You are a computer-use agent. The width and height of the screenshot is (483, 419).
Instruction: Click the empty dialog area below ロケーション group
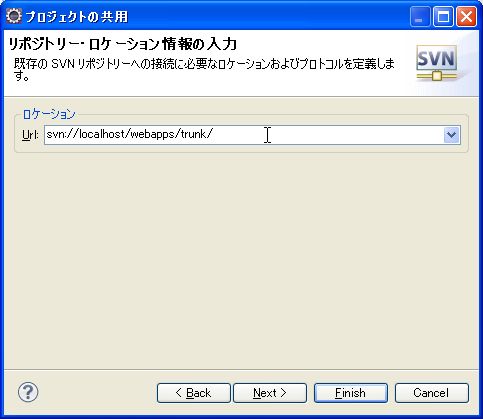coord(241,260)
